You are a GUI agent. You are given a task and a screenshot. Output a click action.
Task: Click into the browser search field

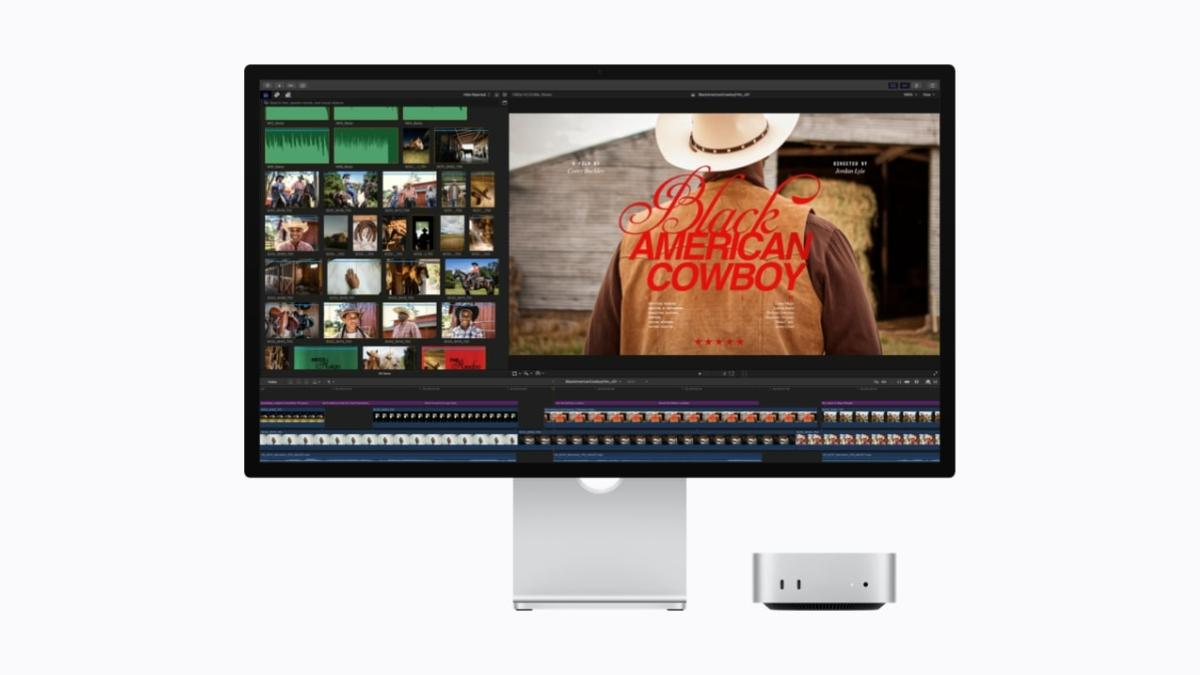click(380, 102)
